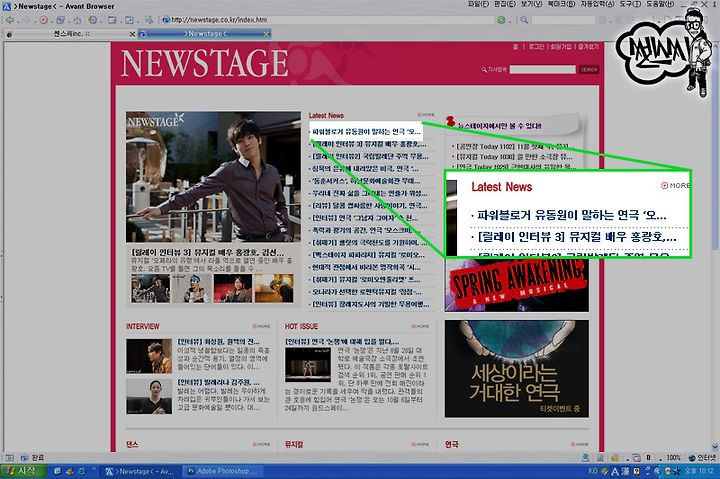This screenshot has width=720, height=479.
Task: Click the vertical page scrollbar on right edge
Action: pos(715,246)
